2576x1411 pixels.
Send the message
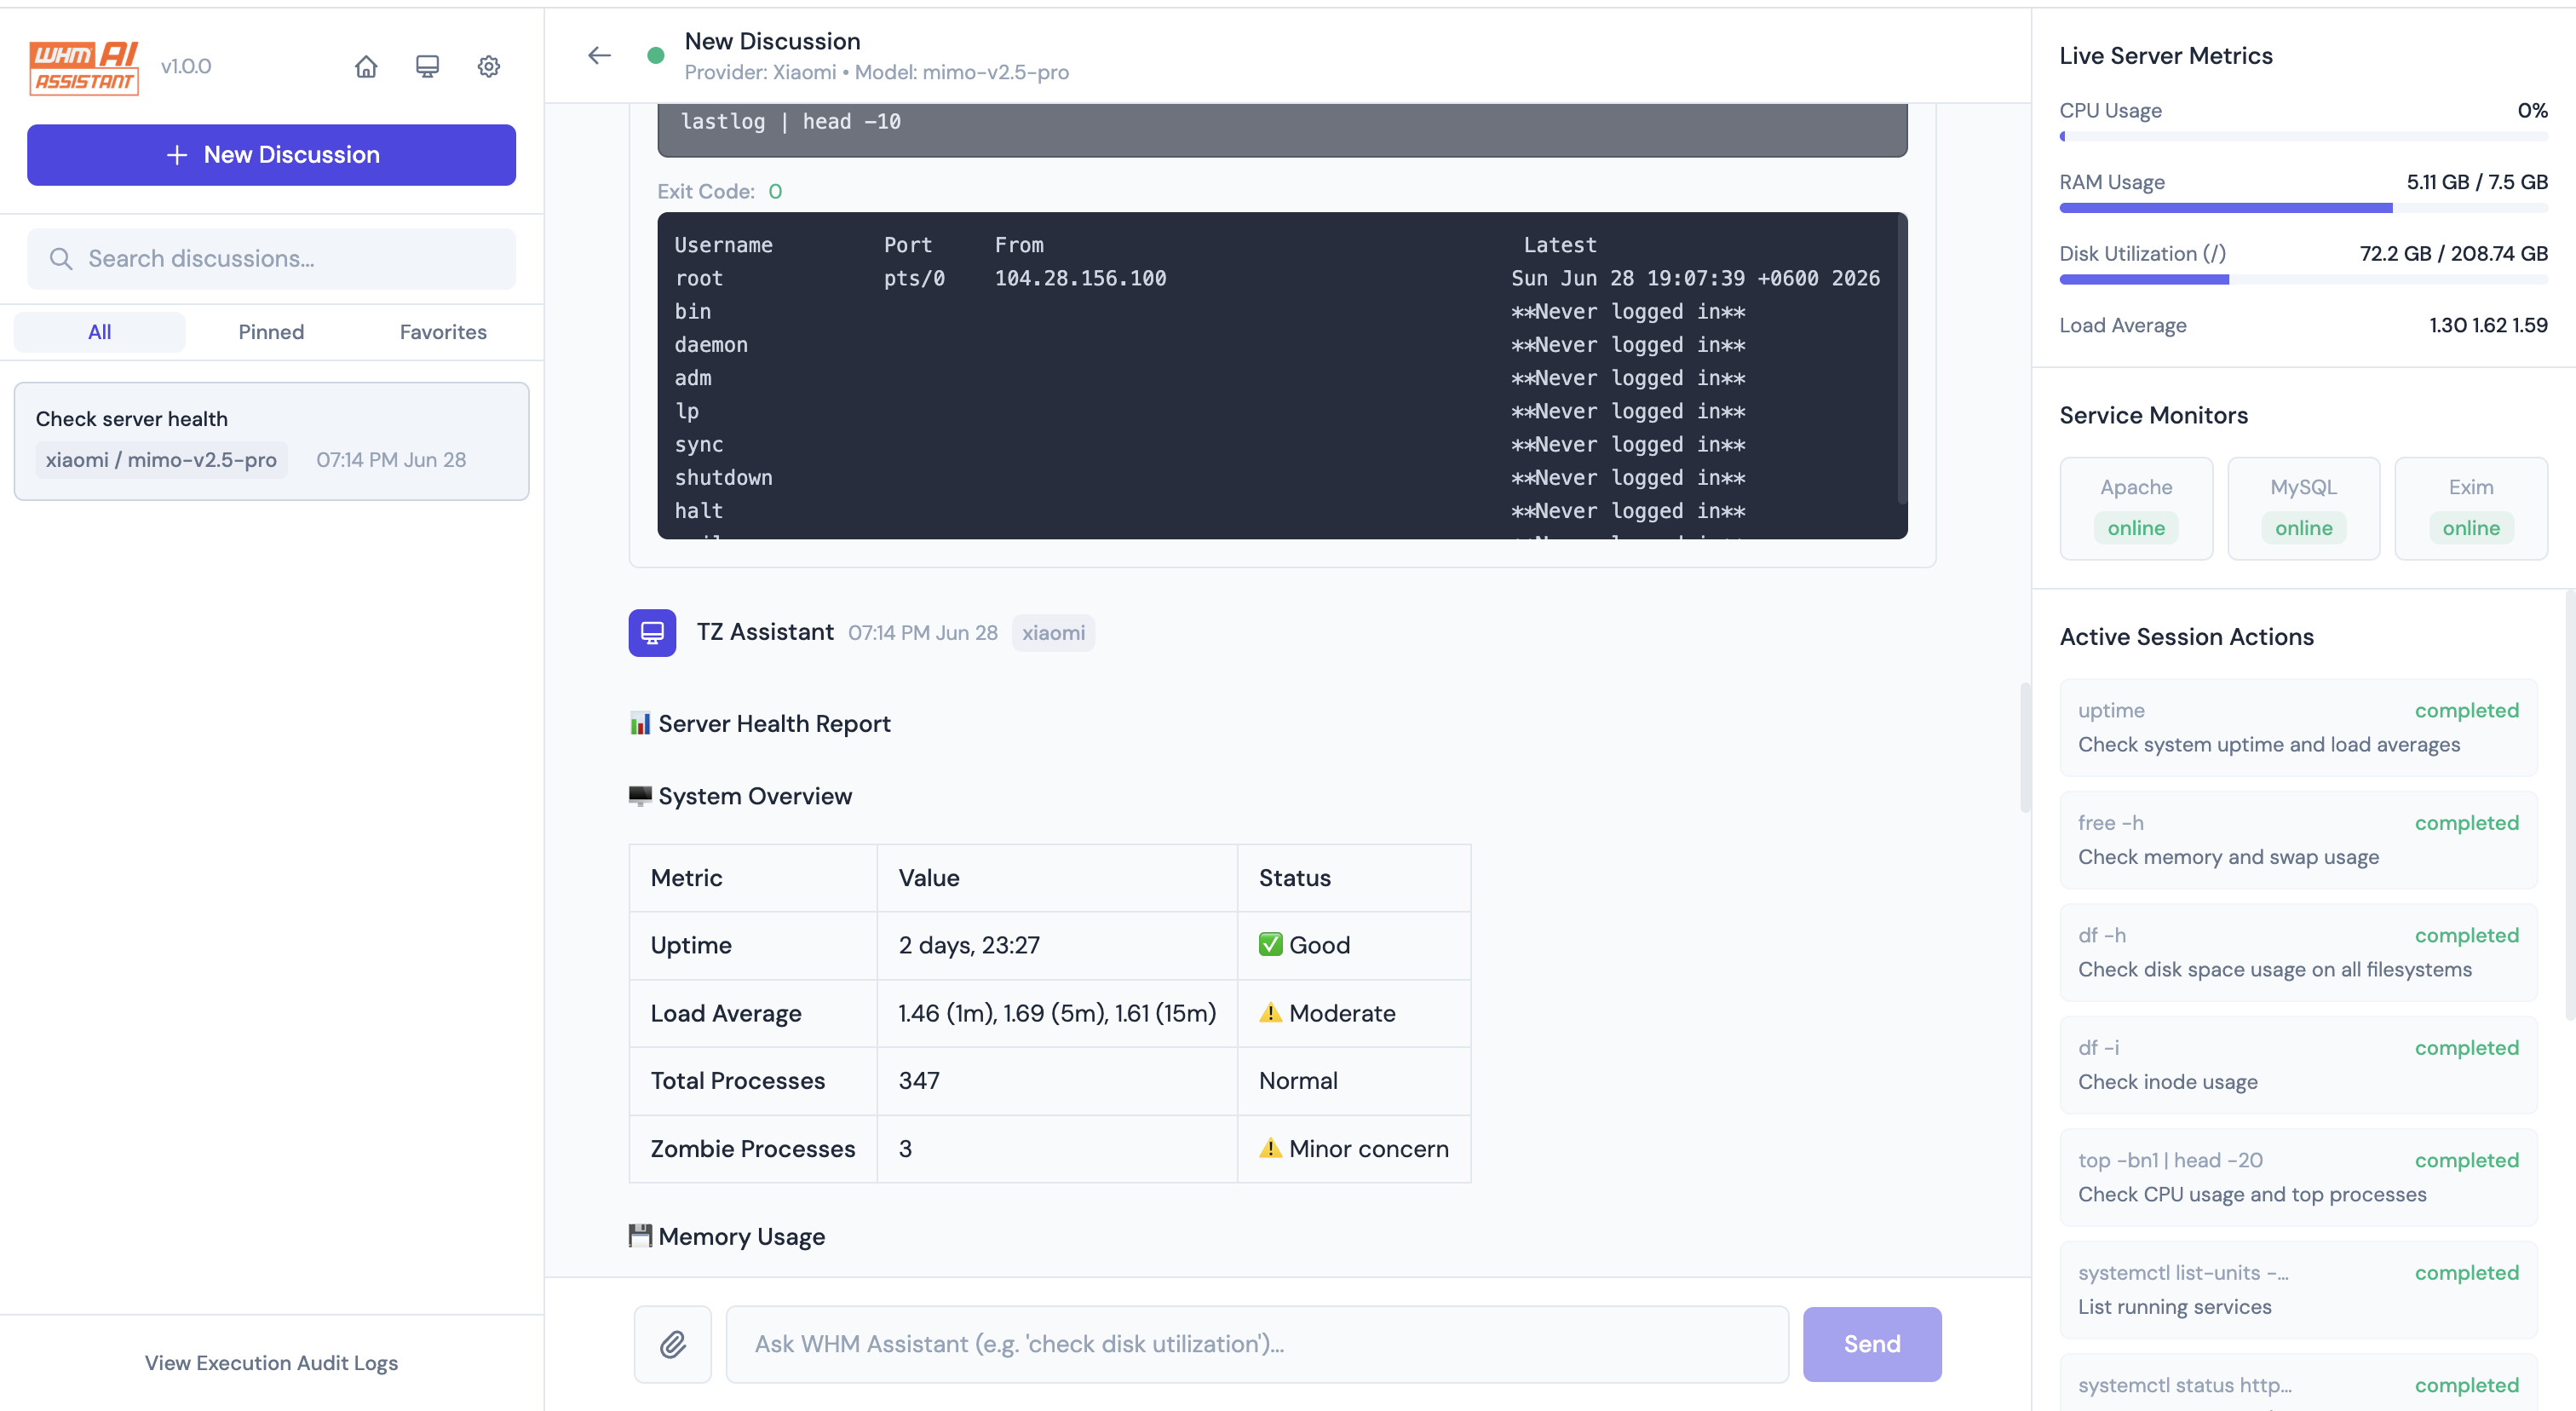[1872, 1344]
